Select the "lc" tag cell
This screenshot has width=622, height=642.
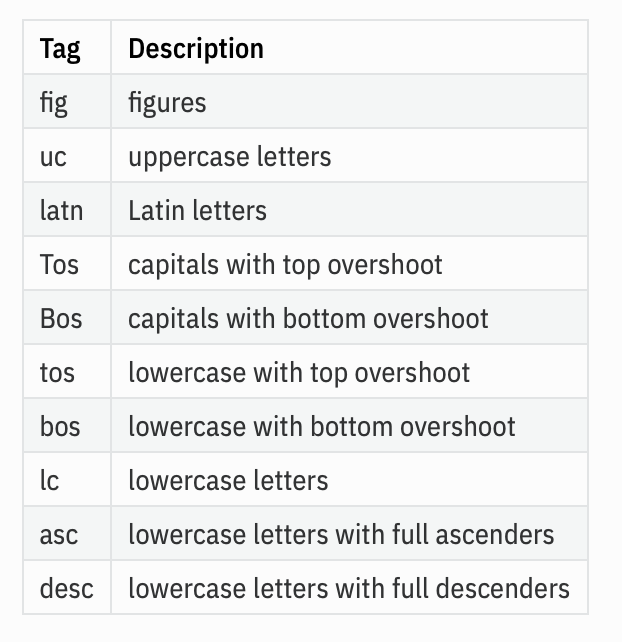[50, 480]
